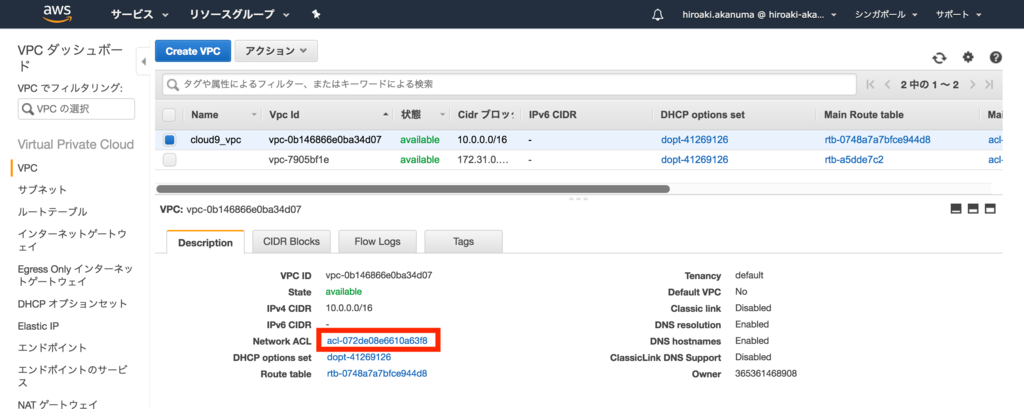Screen dimensions: 1024x409
Task: Open インターネットゲートウェイ in the sidebar
Action: pyautogui.click(x=72, y=240)
